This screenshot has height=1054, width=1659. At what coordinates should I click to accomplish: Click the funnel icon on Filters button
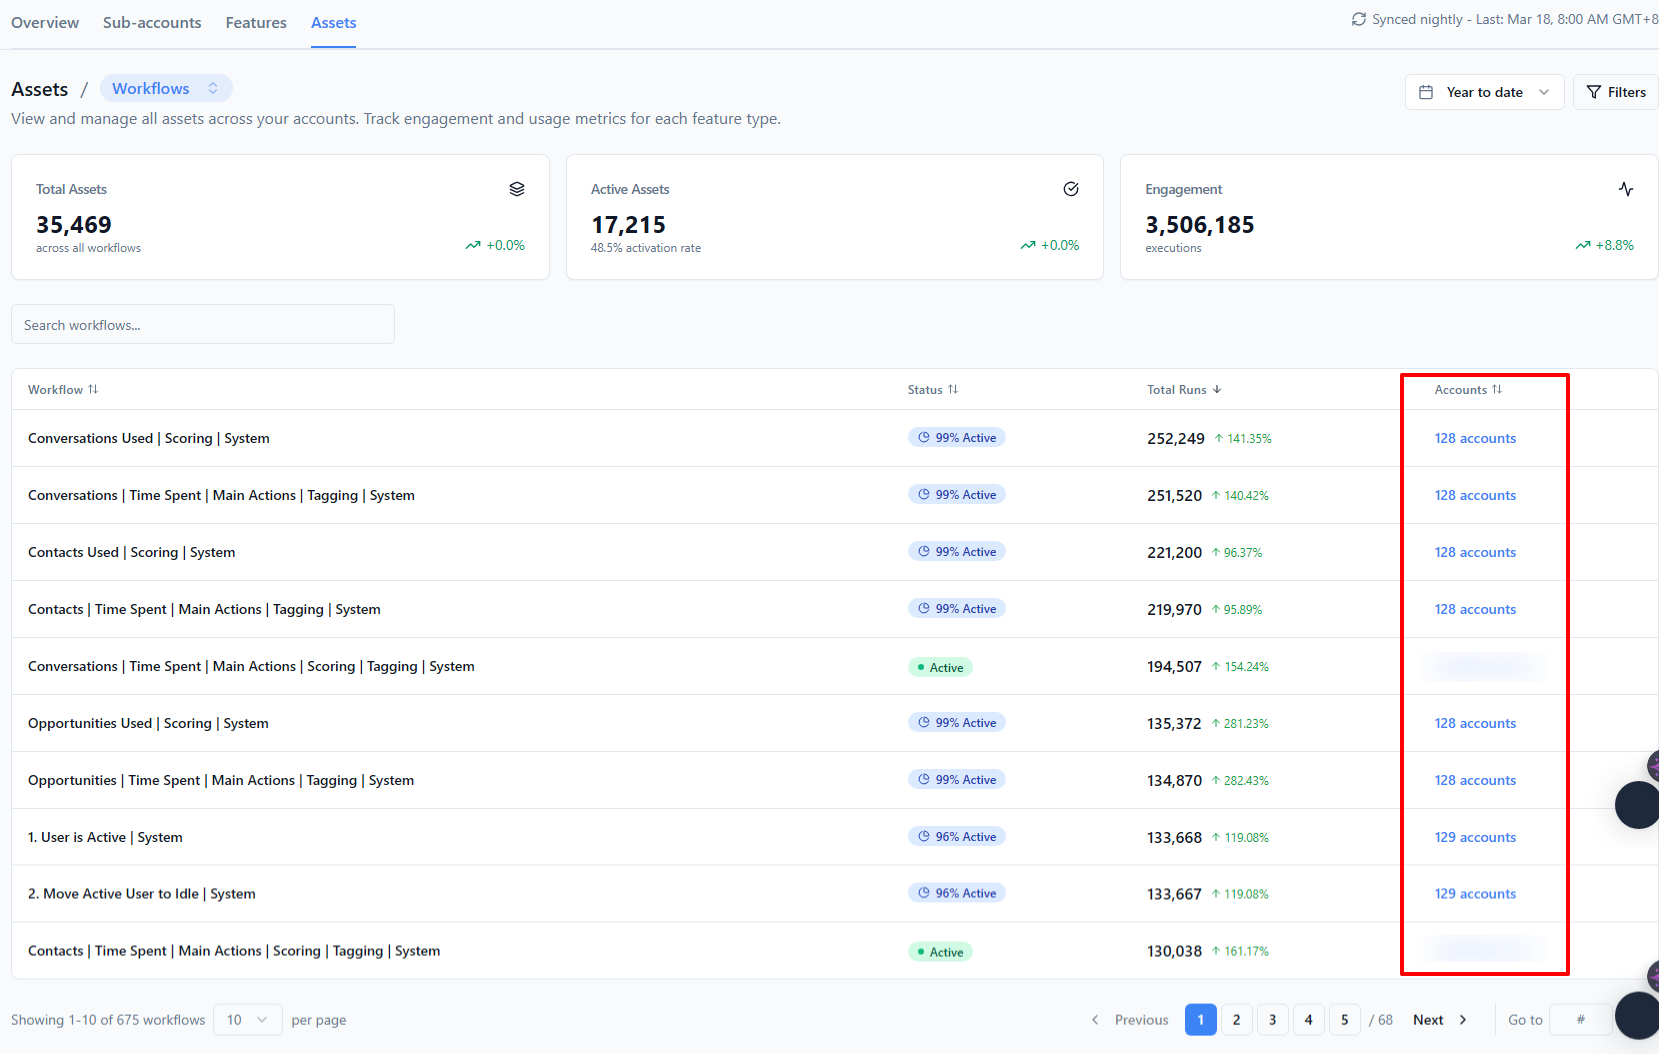coord(1594,92)
